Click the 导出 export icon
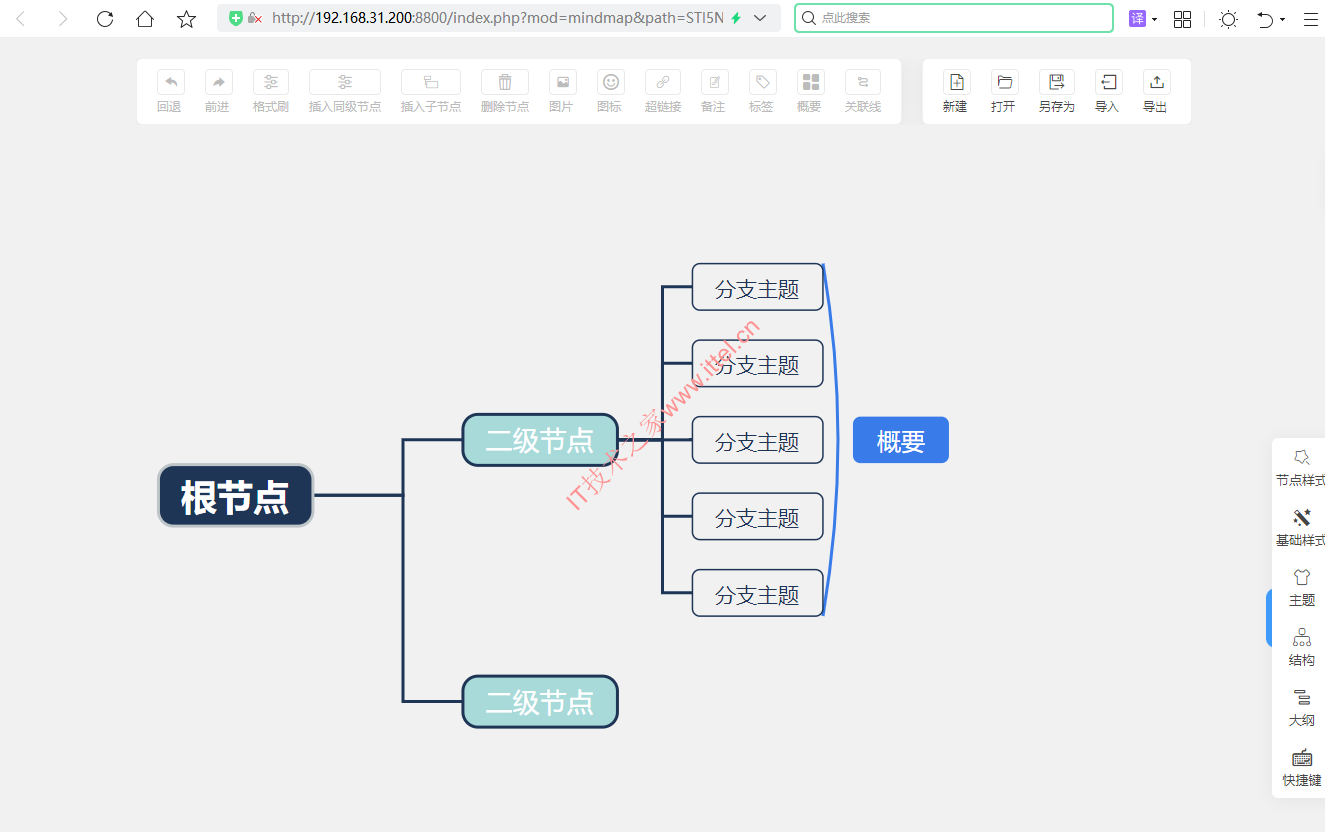The height and width of the screenshot is (832, 1325). coord(1157,82)
